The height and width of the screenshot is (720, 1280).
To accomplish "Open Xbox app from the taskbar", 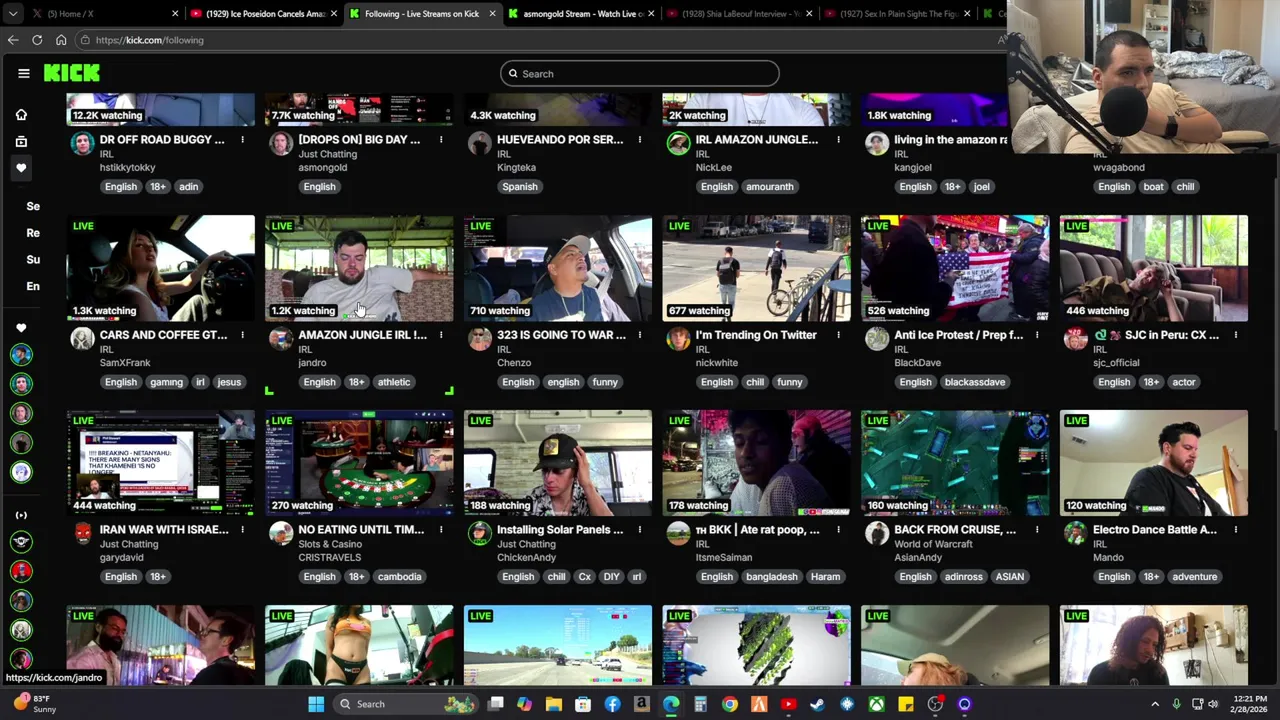I will point(876,704).
